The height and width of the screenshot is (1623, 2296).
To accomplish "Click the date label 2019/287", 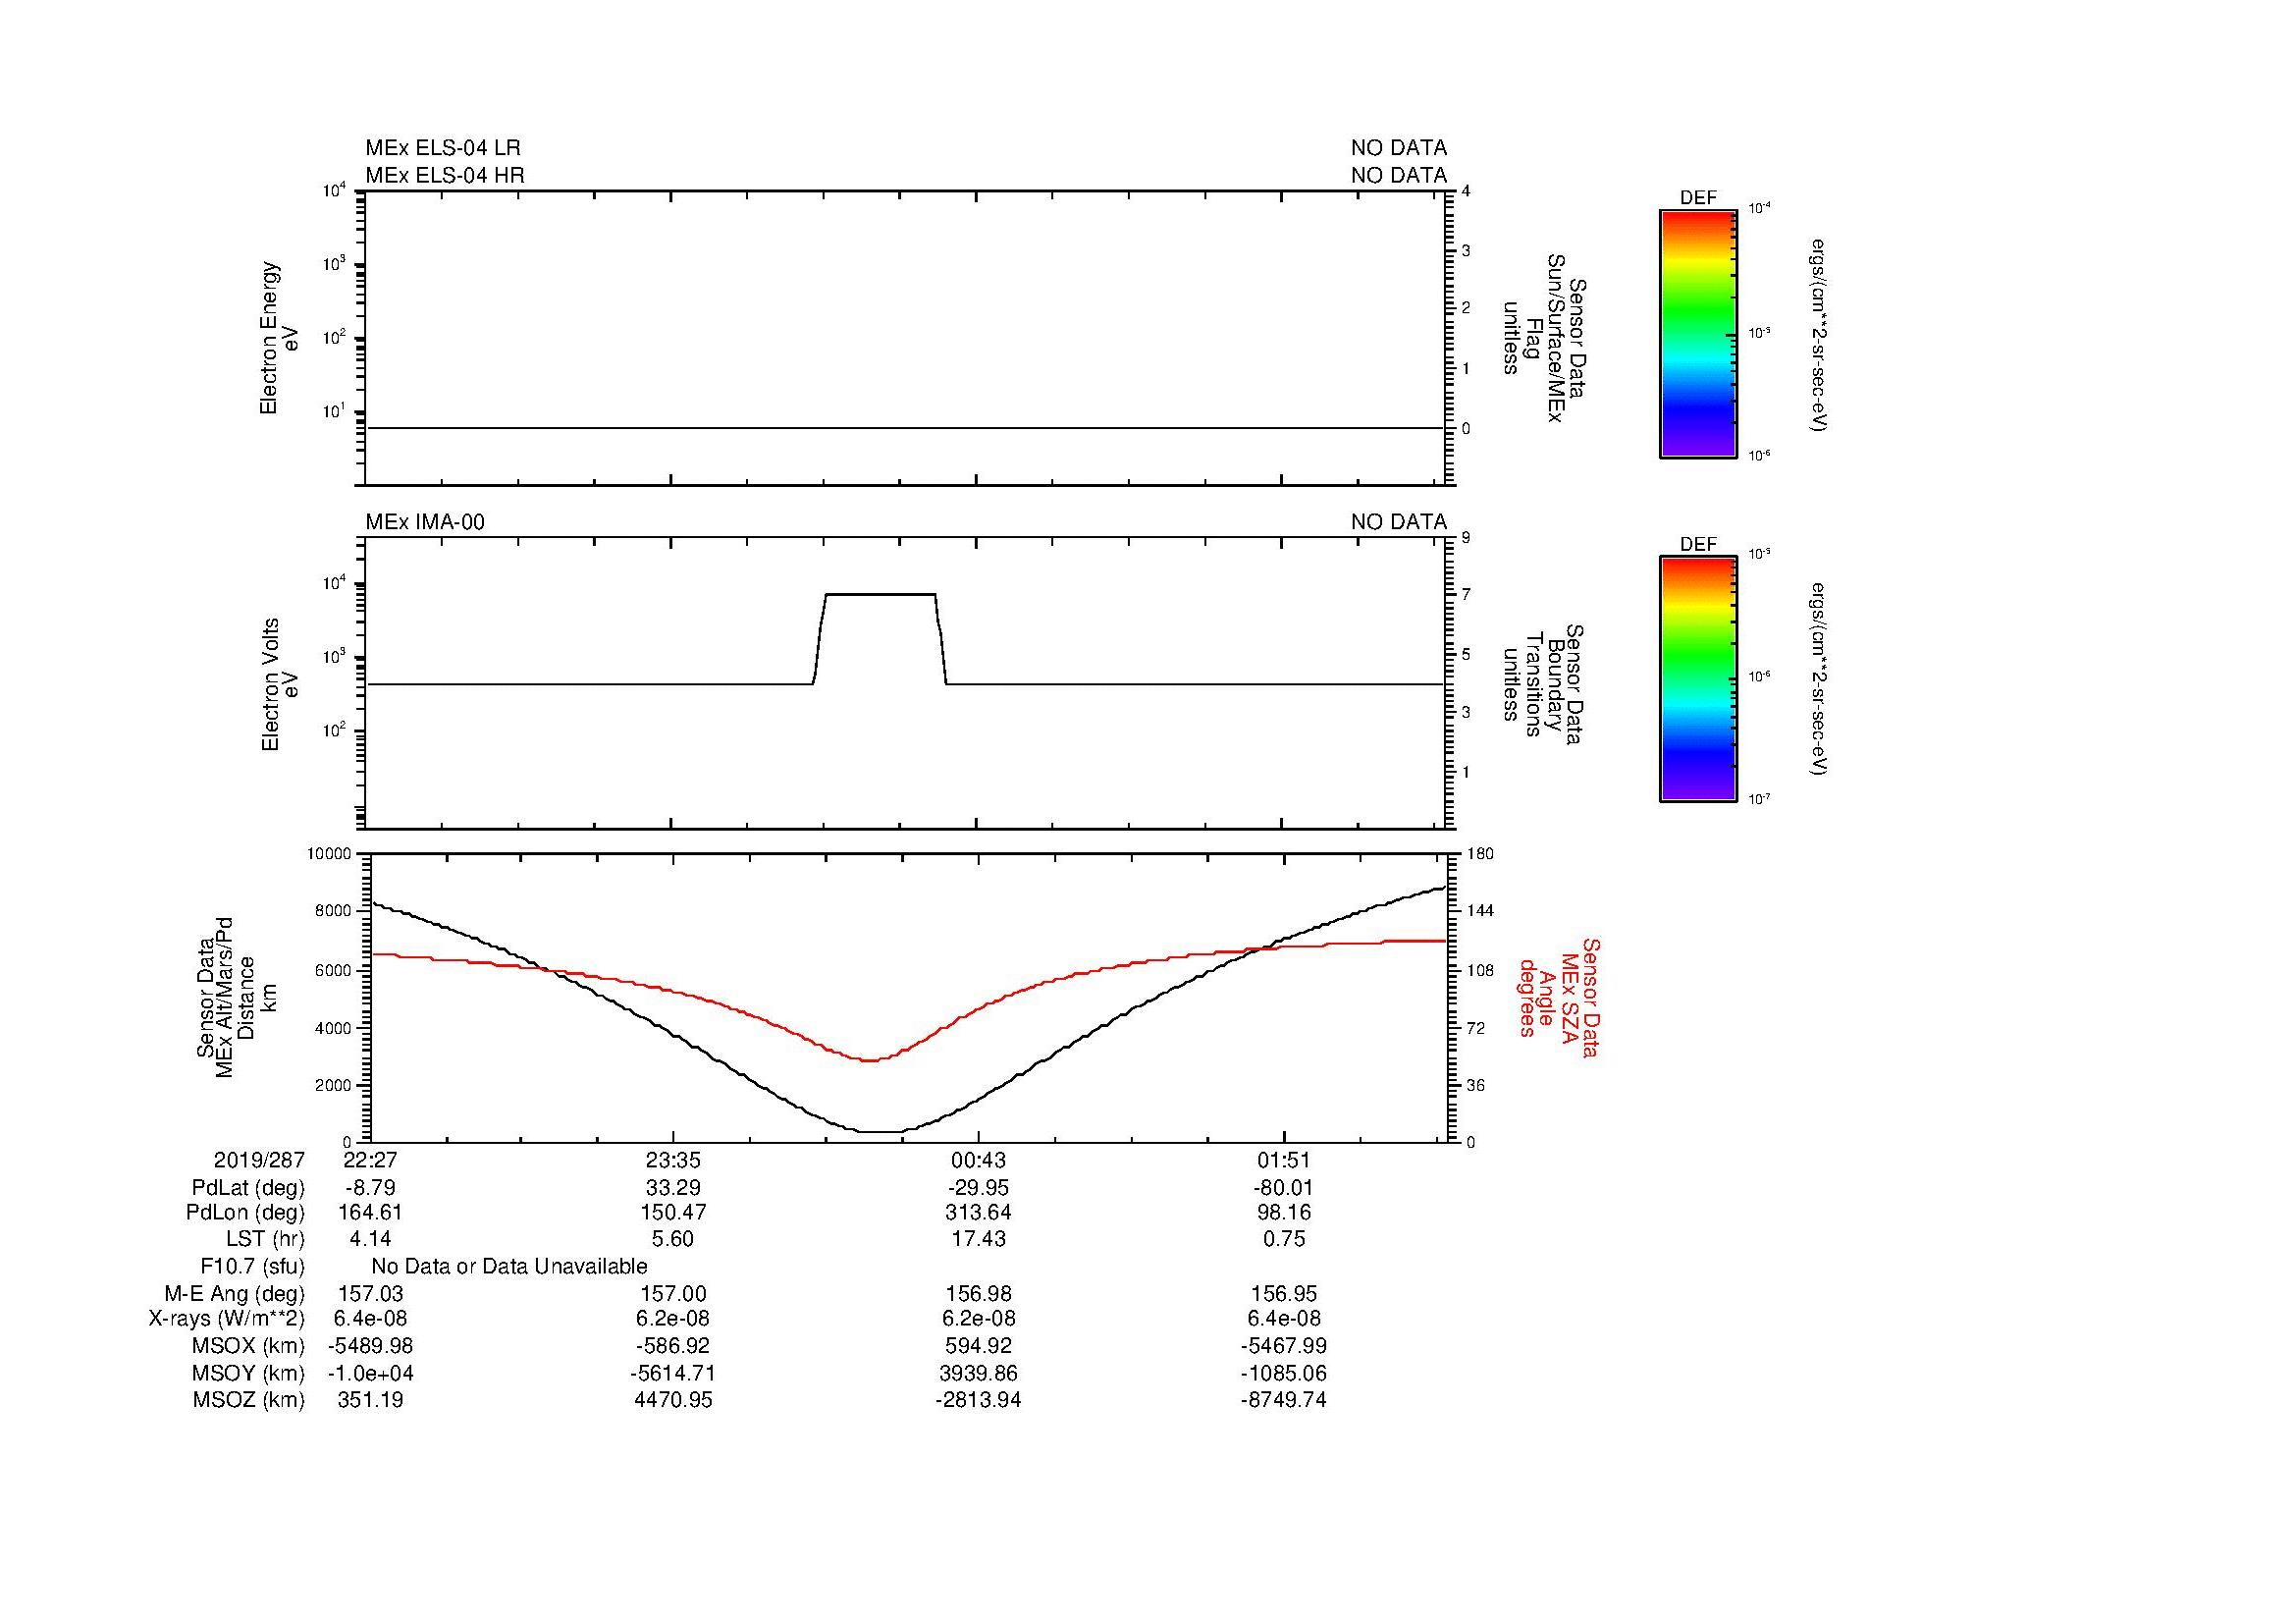I will point(259,1160).
